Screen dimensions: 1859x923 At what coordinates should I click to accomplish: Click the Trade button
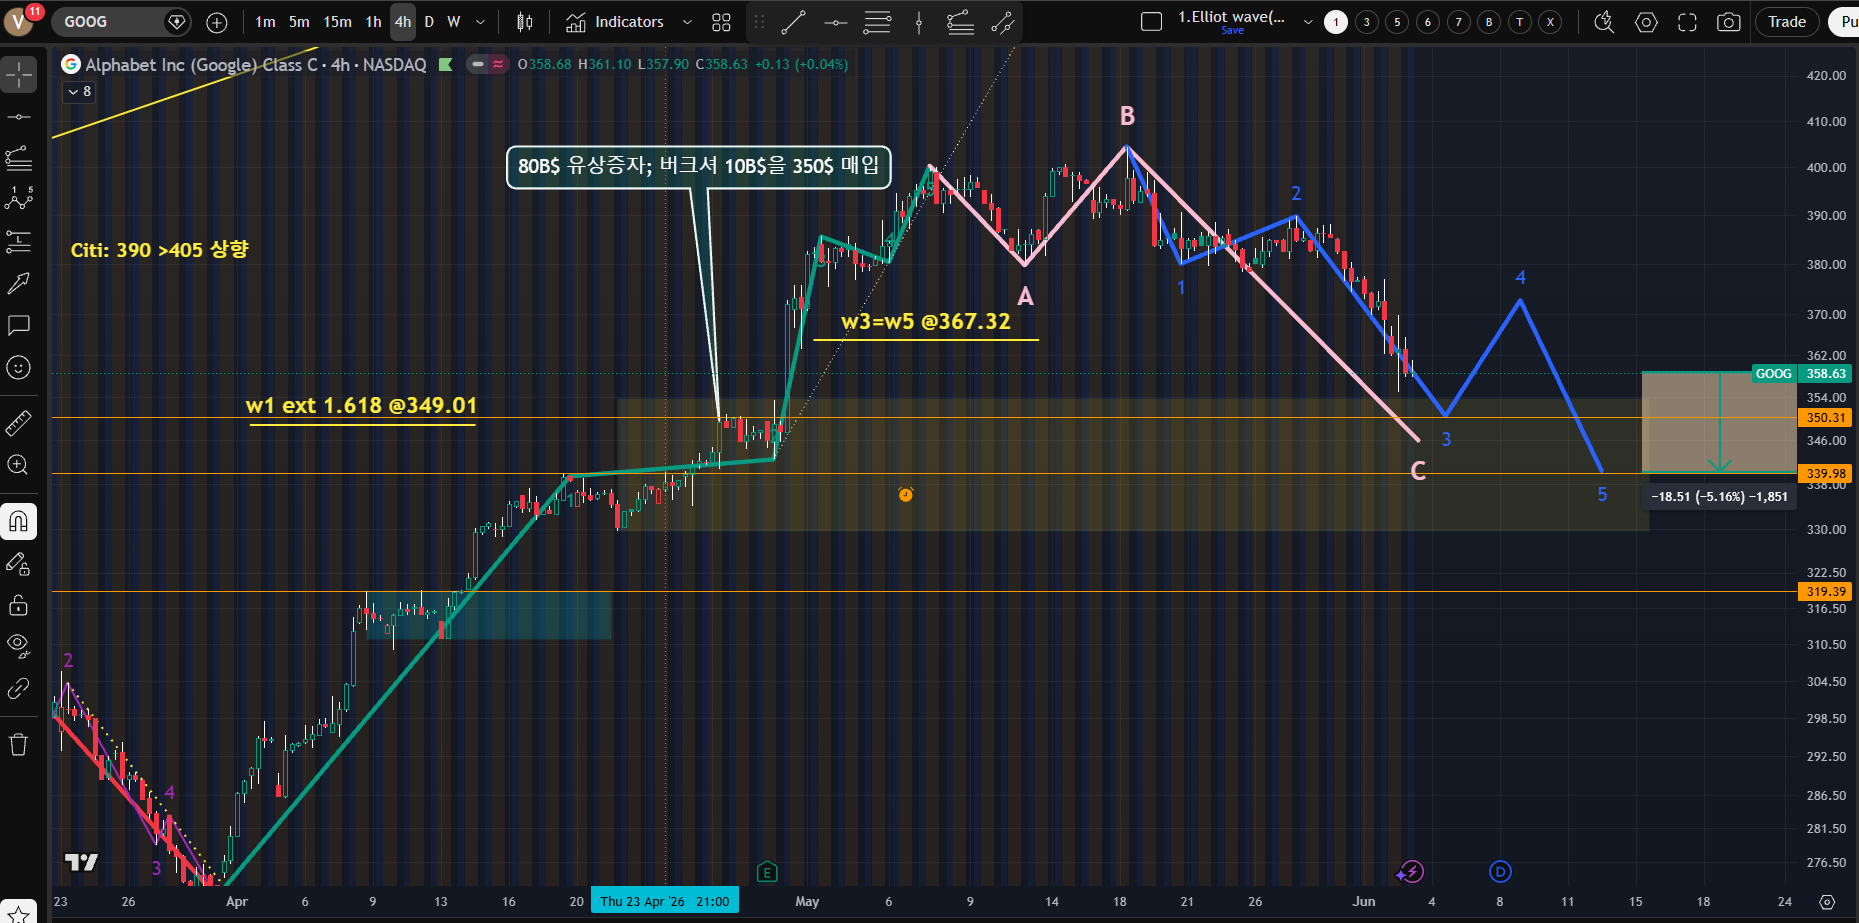(x=1787, y=22)
